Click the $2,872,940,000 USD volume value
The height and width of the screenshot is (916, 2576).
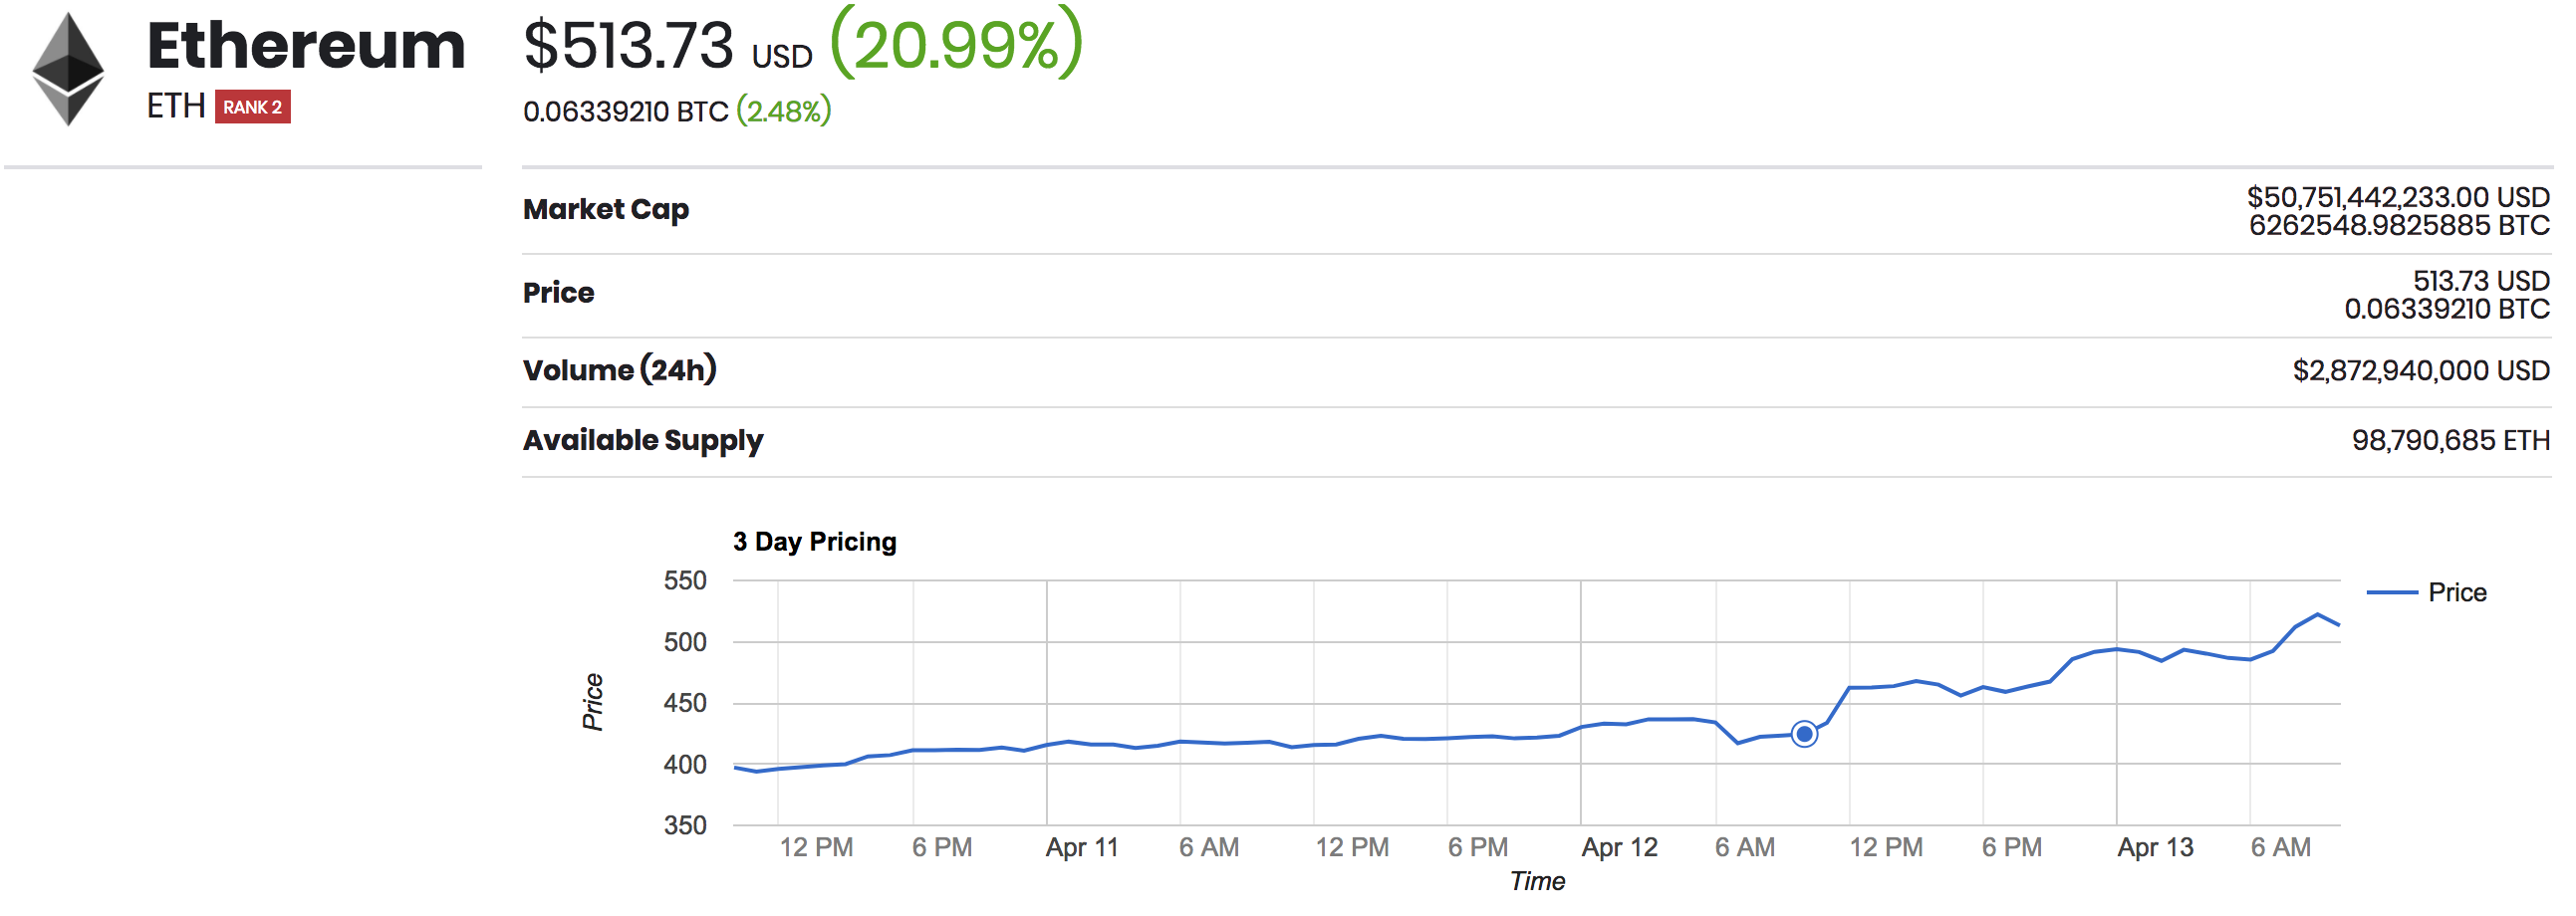pyautogui.click(x=2421, y=371)
